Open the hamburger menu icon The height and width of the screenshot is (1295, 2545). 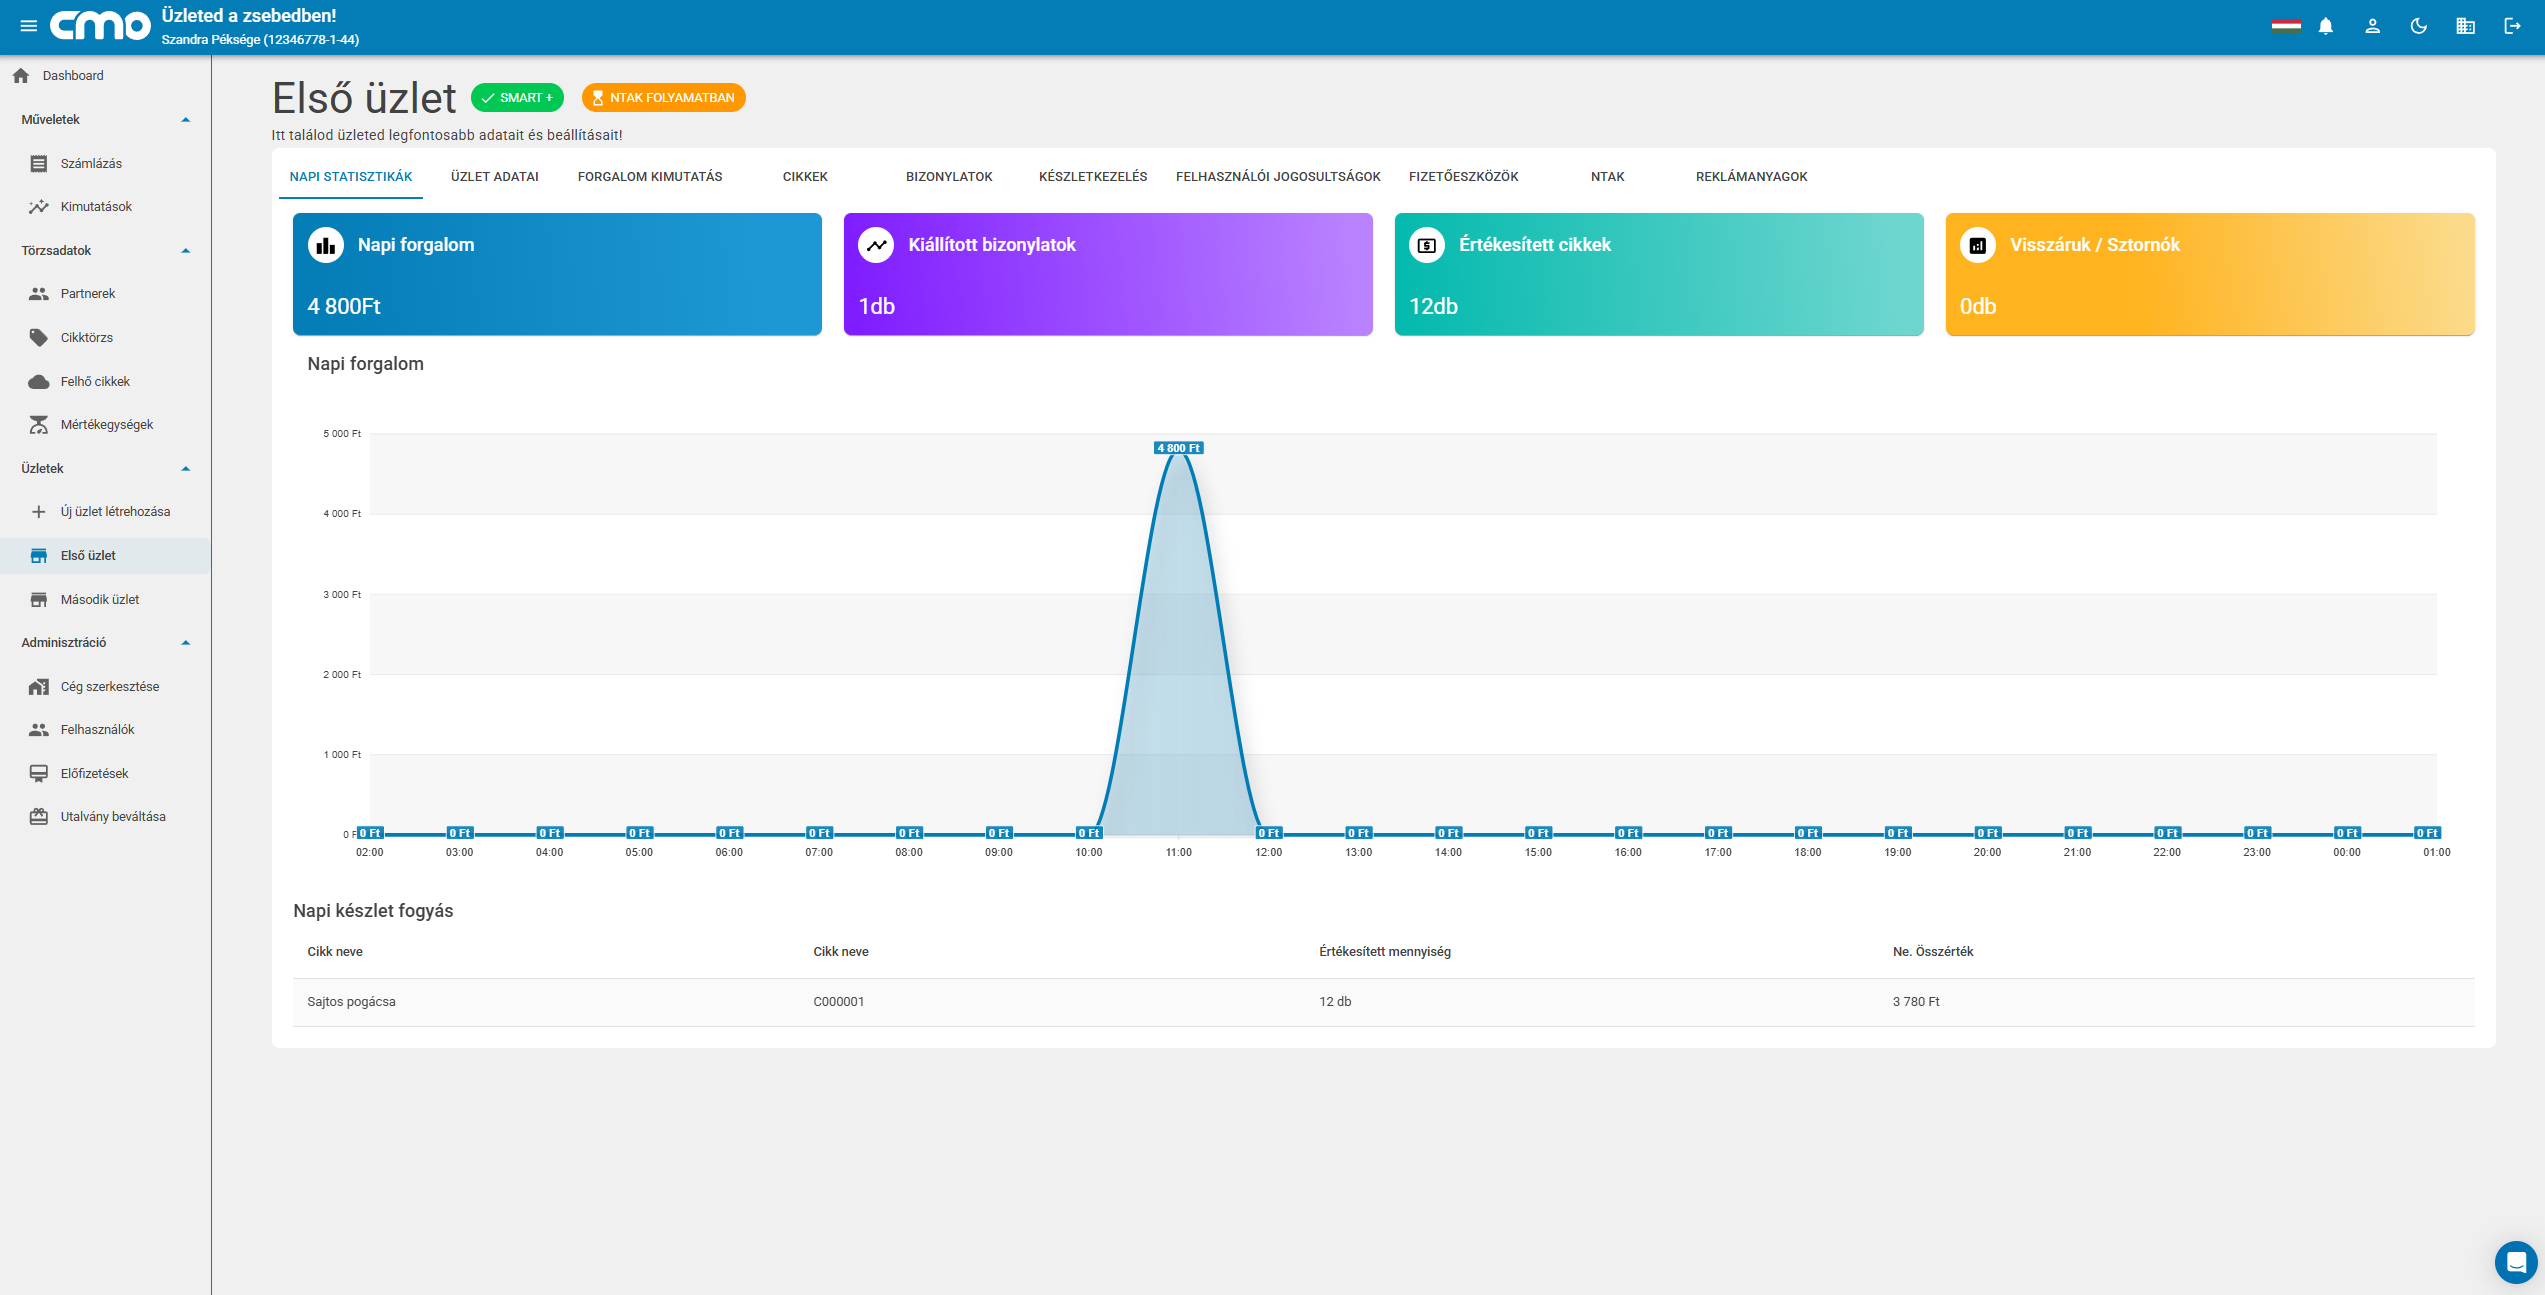coord(29,26)
